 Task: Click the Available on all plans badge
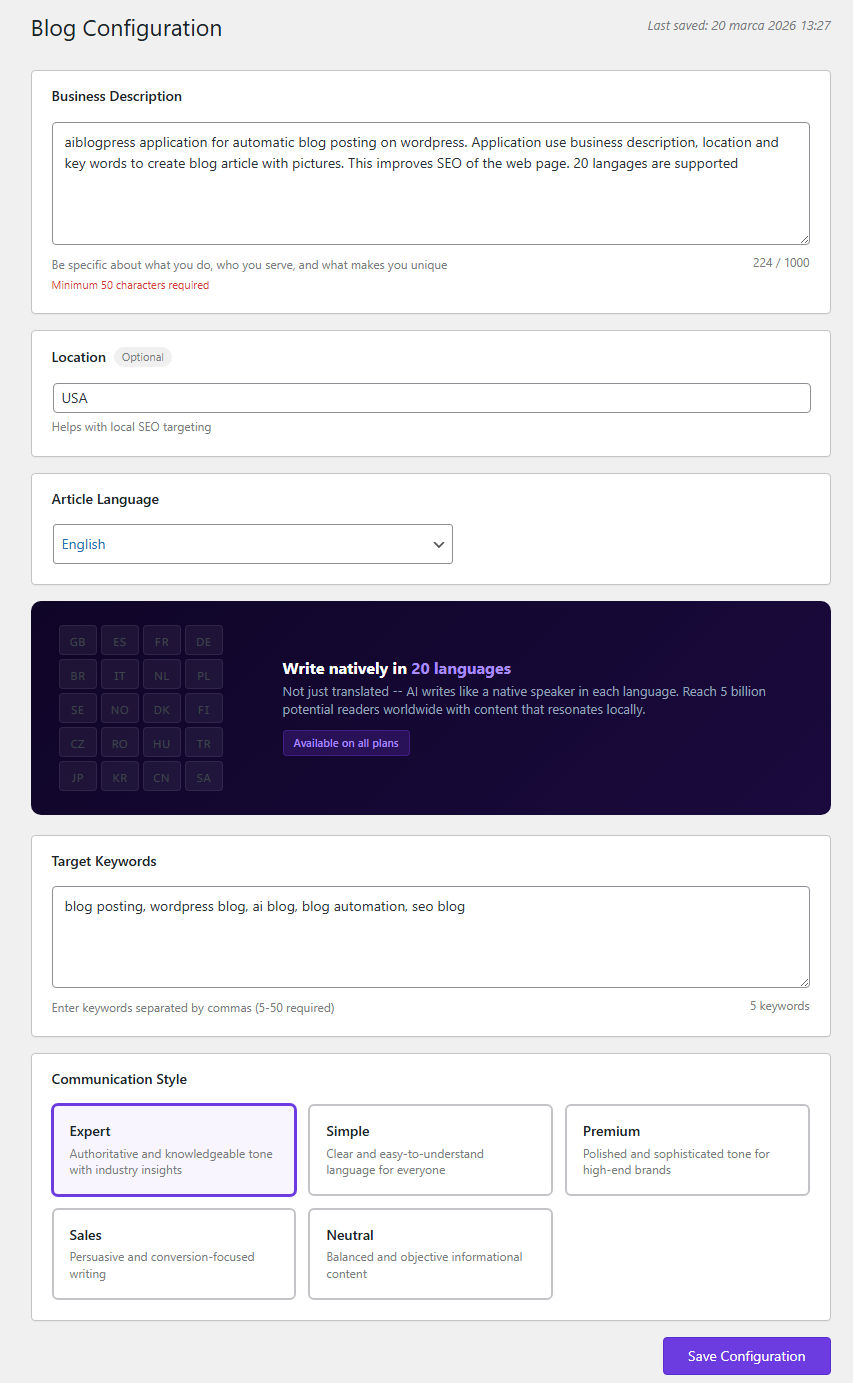click(x=345, y=742)
